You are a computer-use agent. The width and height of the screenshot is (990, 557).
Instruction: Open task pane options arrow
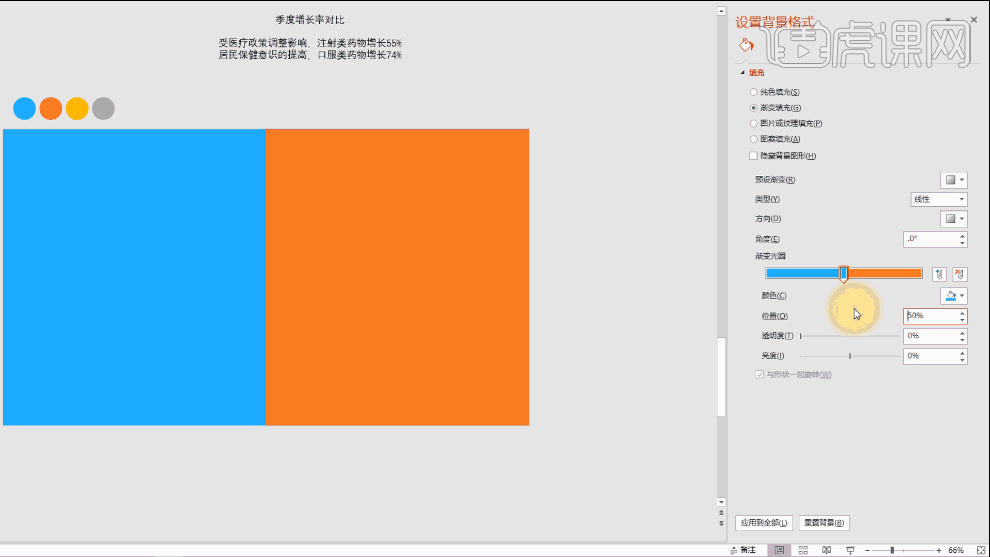(x=948, y=20)
